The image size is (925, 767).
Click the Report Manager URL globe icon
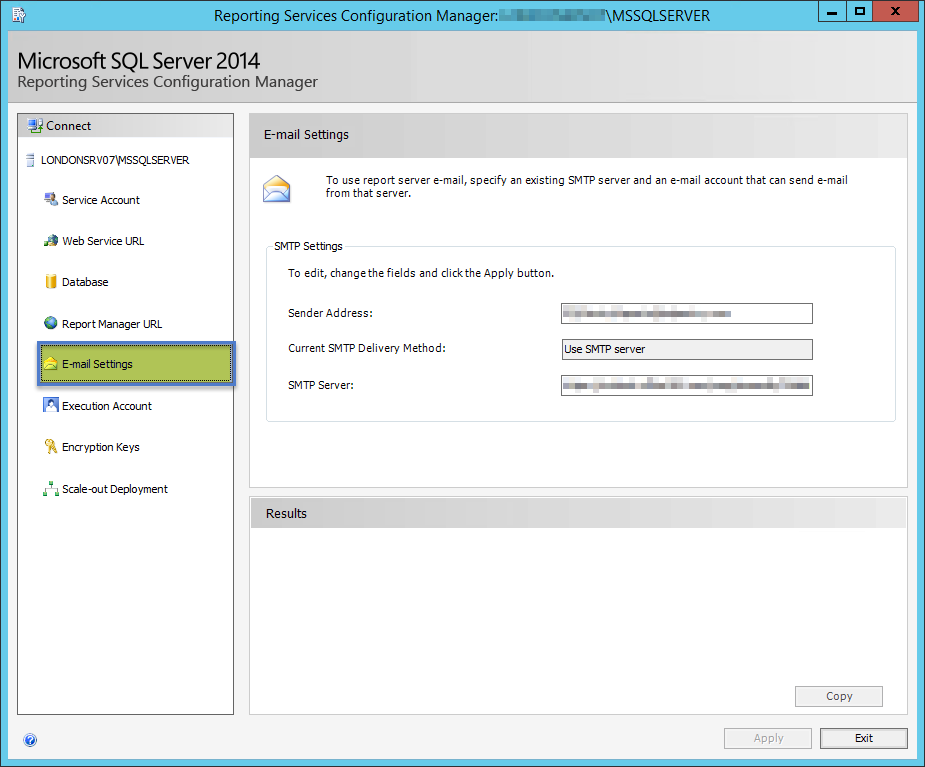pyautogui.click(x=51, y=323)
